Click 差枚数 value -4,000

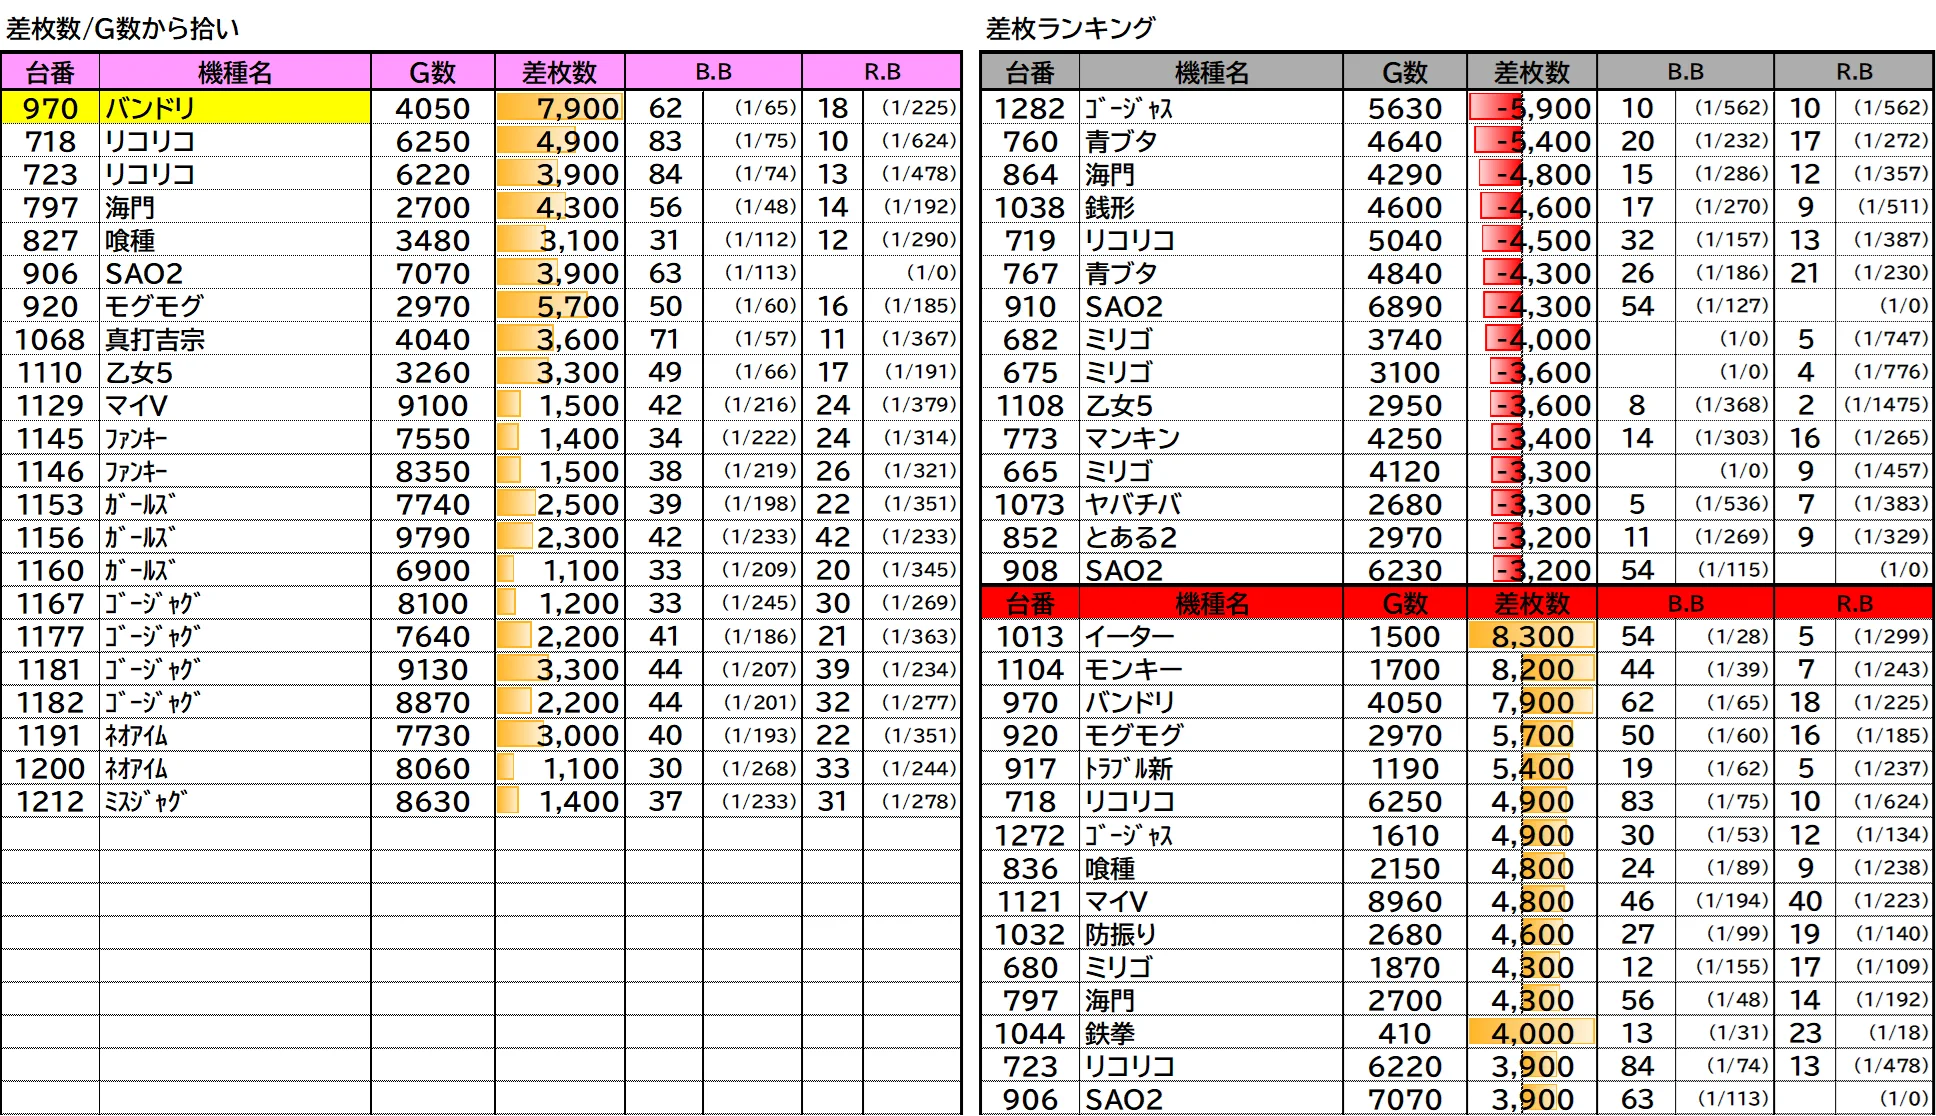tap(1543, 339)
